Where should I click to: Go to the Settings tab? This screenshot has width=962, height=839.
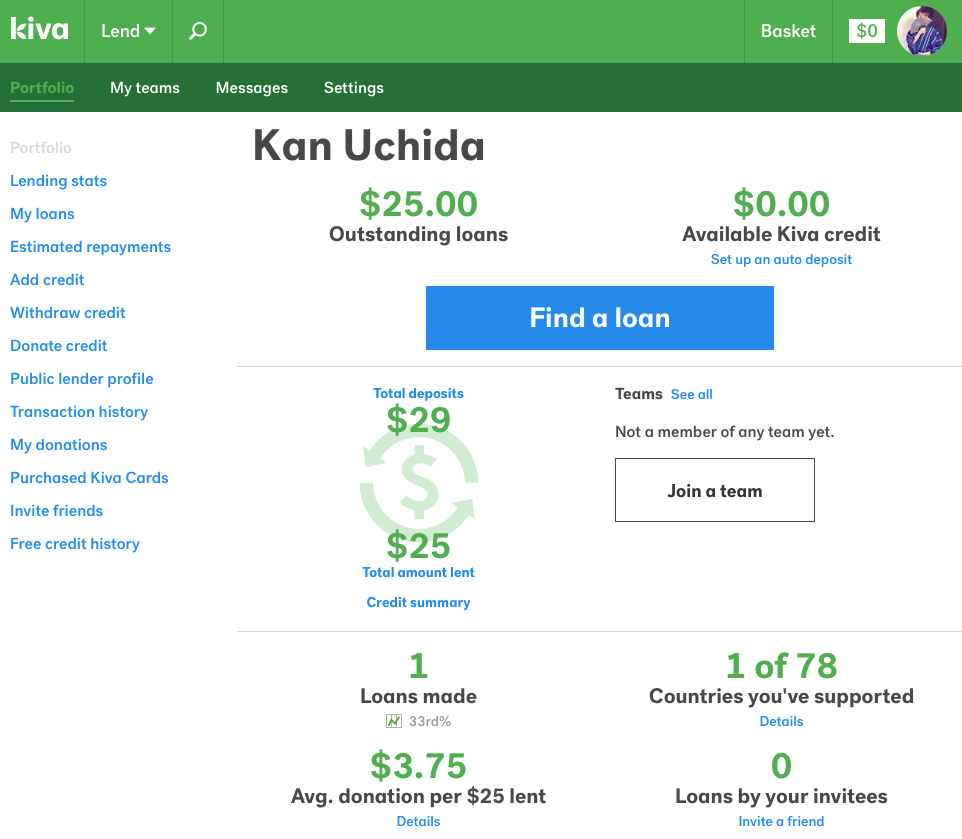353,88
